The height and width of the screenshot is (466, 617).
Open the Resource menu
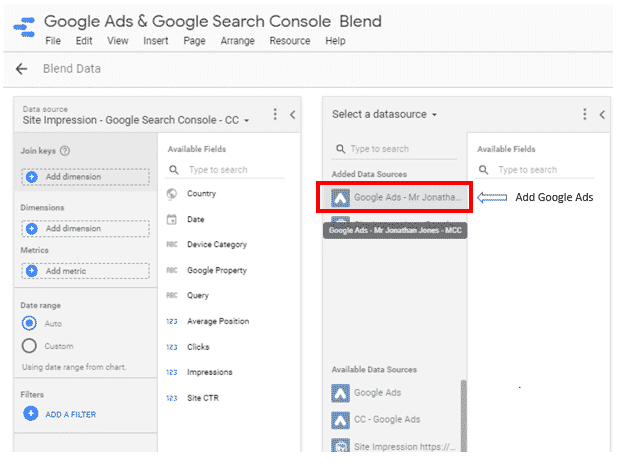click(x=290, y=41)
